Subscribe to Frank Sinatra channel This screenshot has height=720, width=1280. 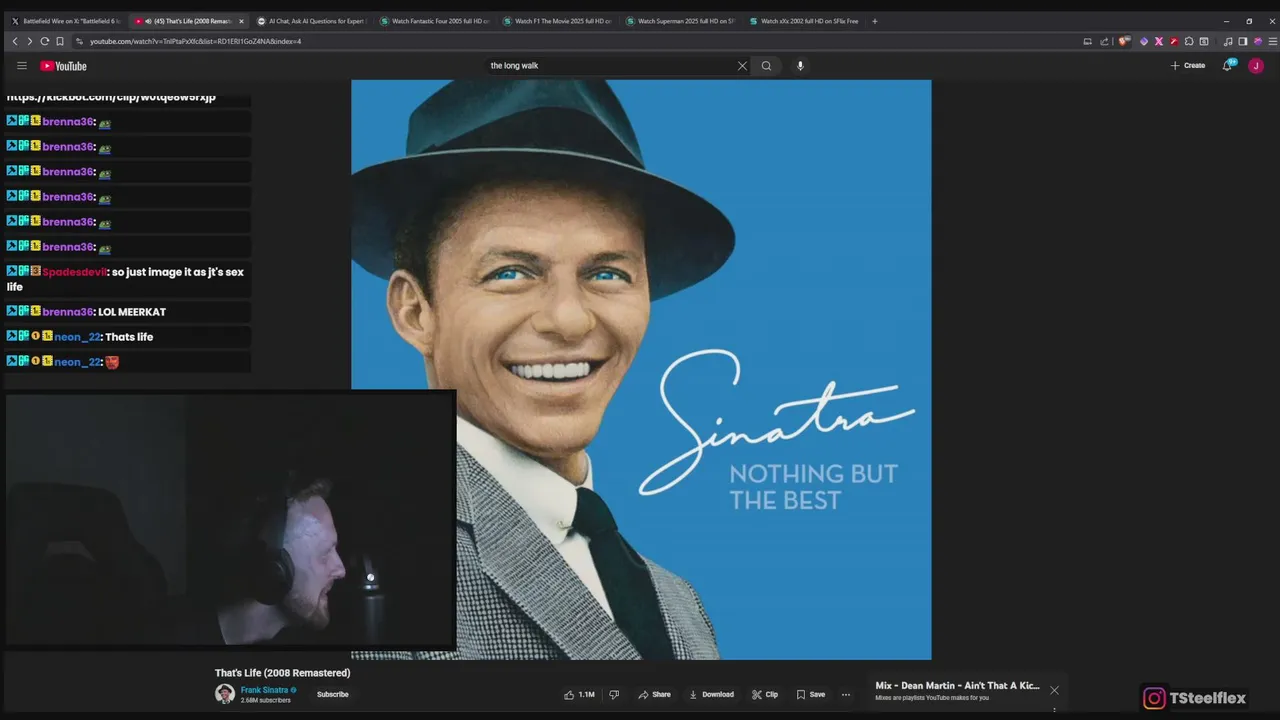(x=333, y=694)
